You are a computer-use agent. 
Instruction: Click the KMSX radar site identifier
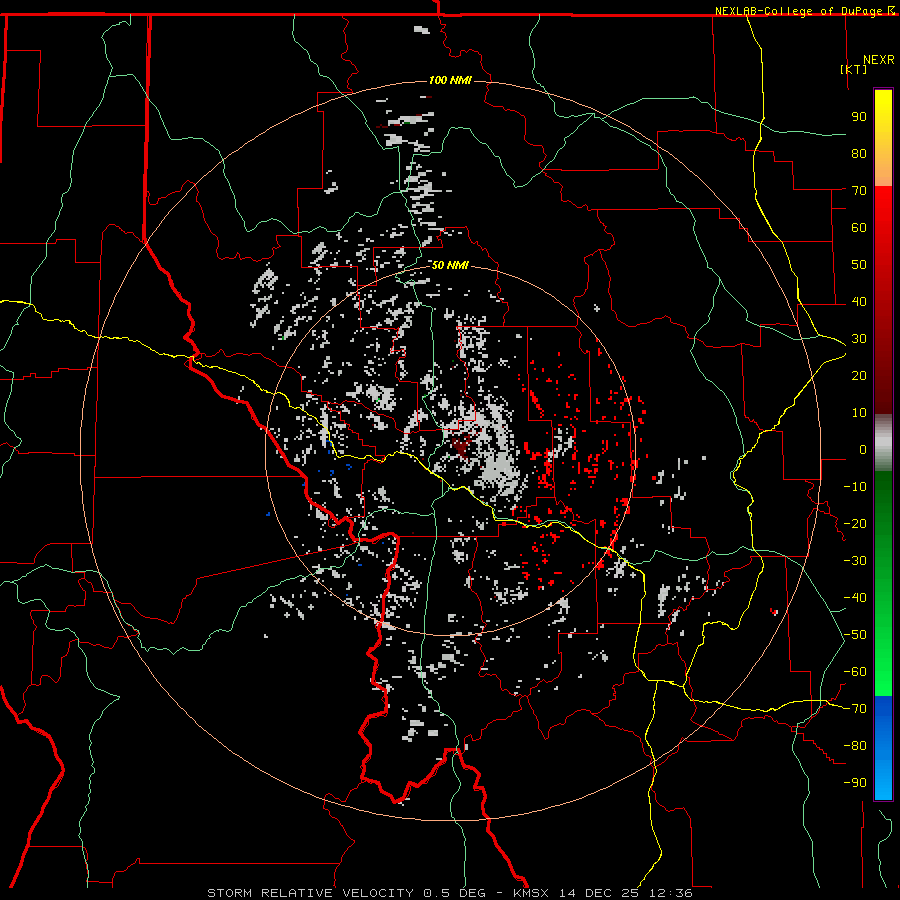530,893
